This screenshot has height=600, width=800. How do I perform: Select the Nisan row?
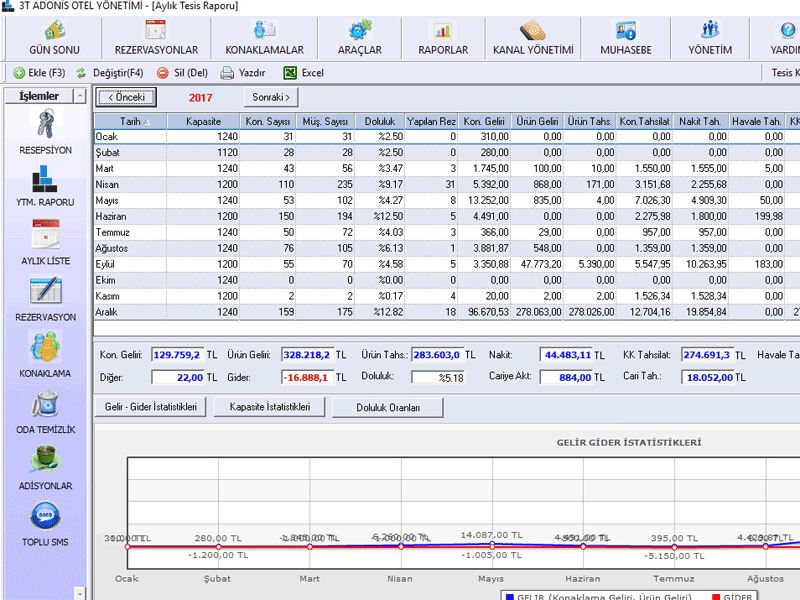447,184
